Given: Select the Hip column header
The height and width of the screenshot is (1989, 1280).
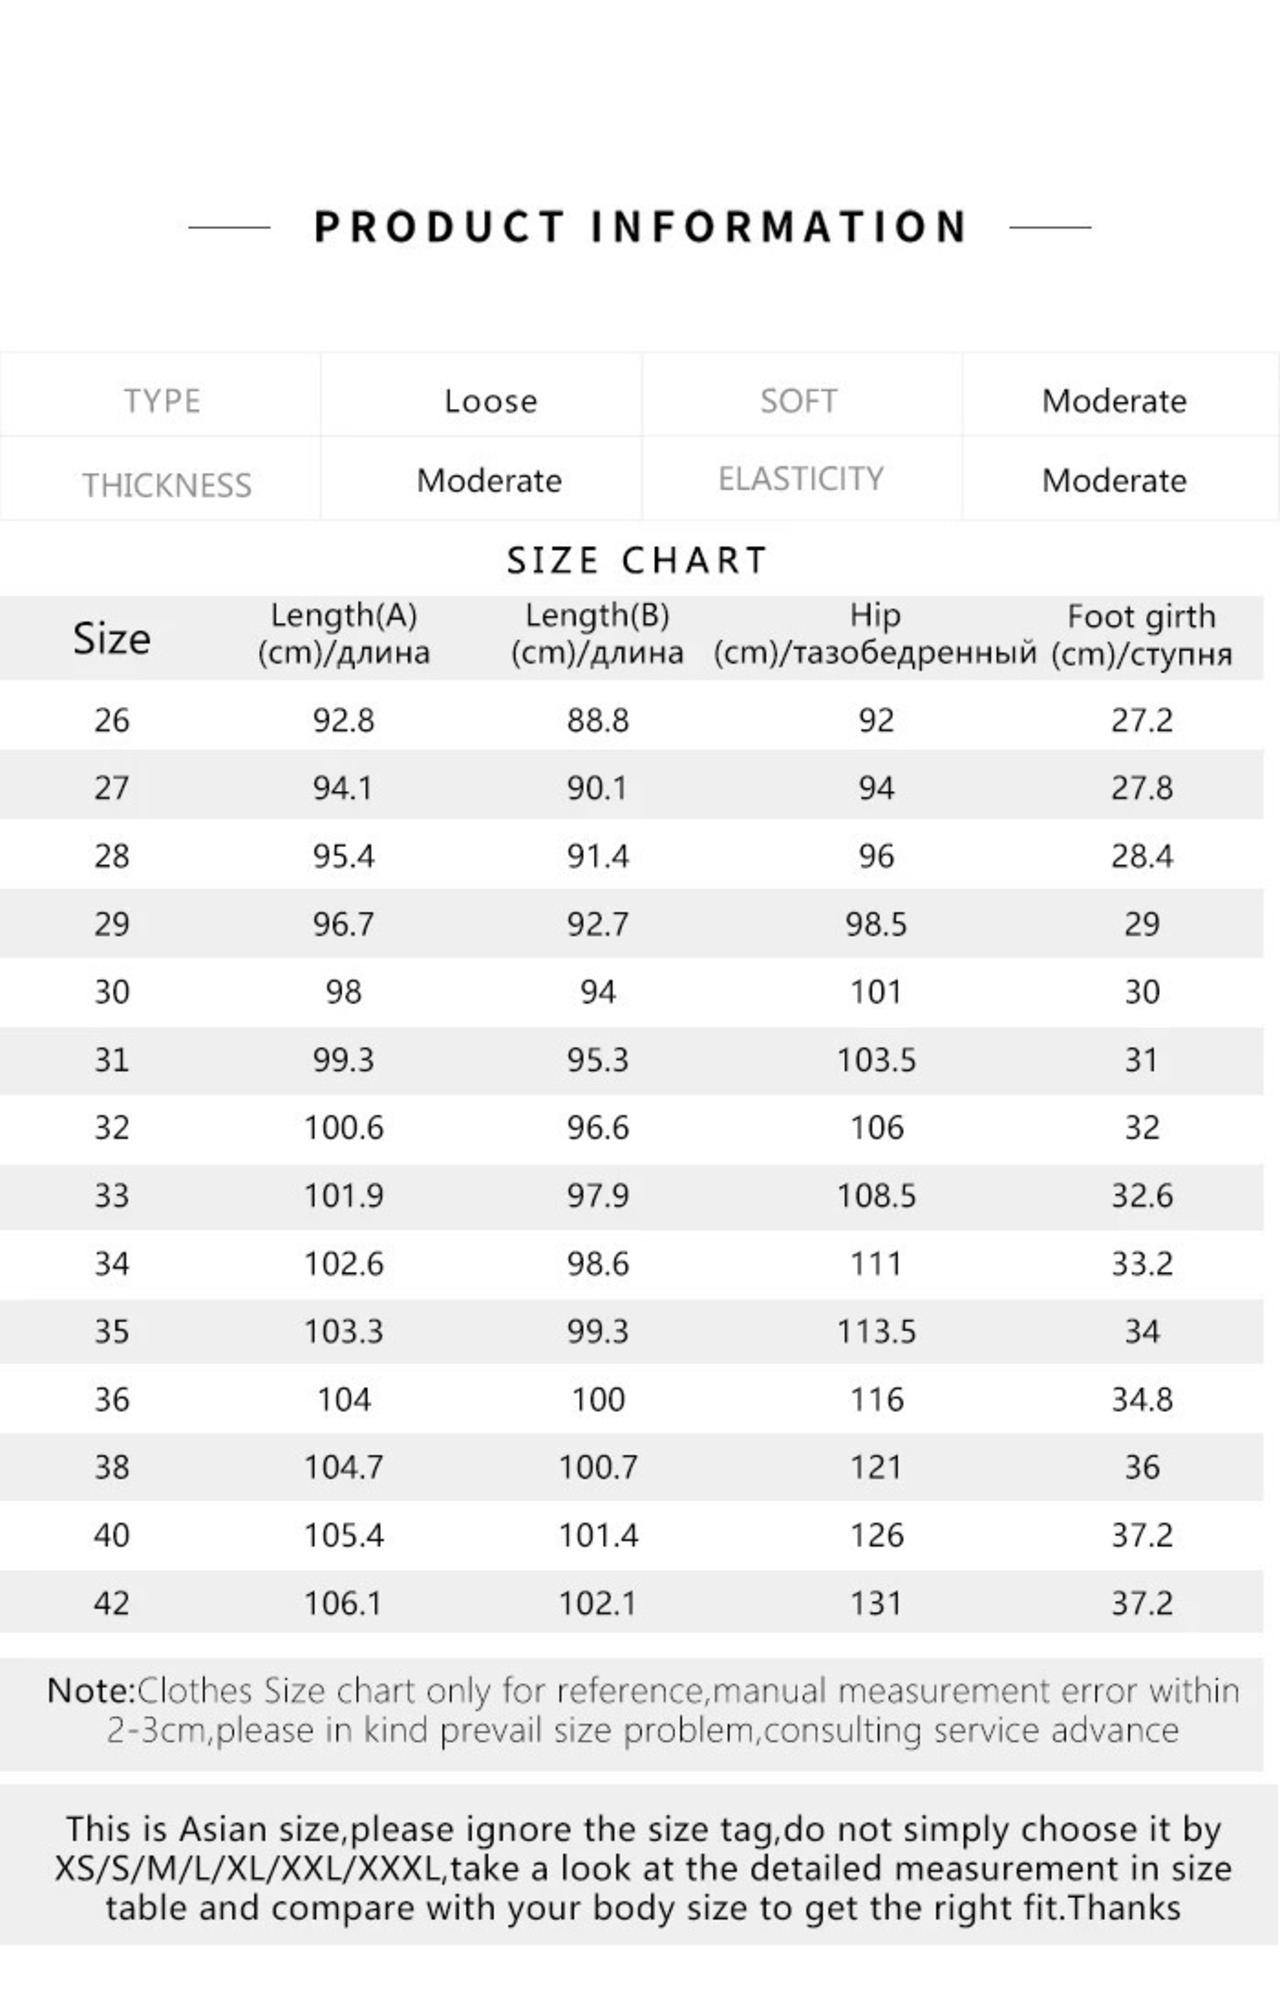Looking at the screenshot, I should (875, 634).
